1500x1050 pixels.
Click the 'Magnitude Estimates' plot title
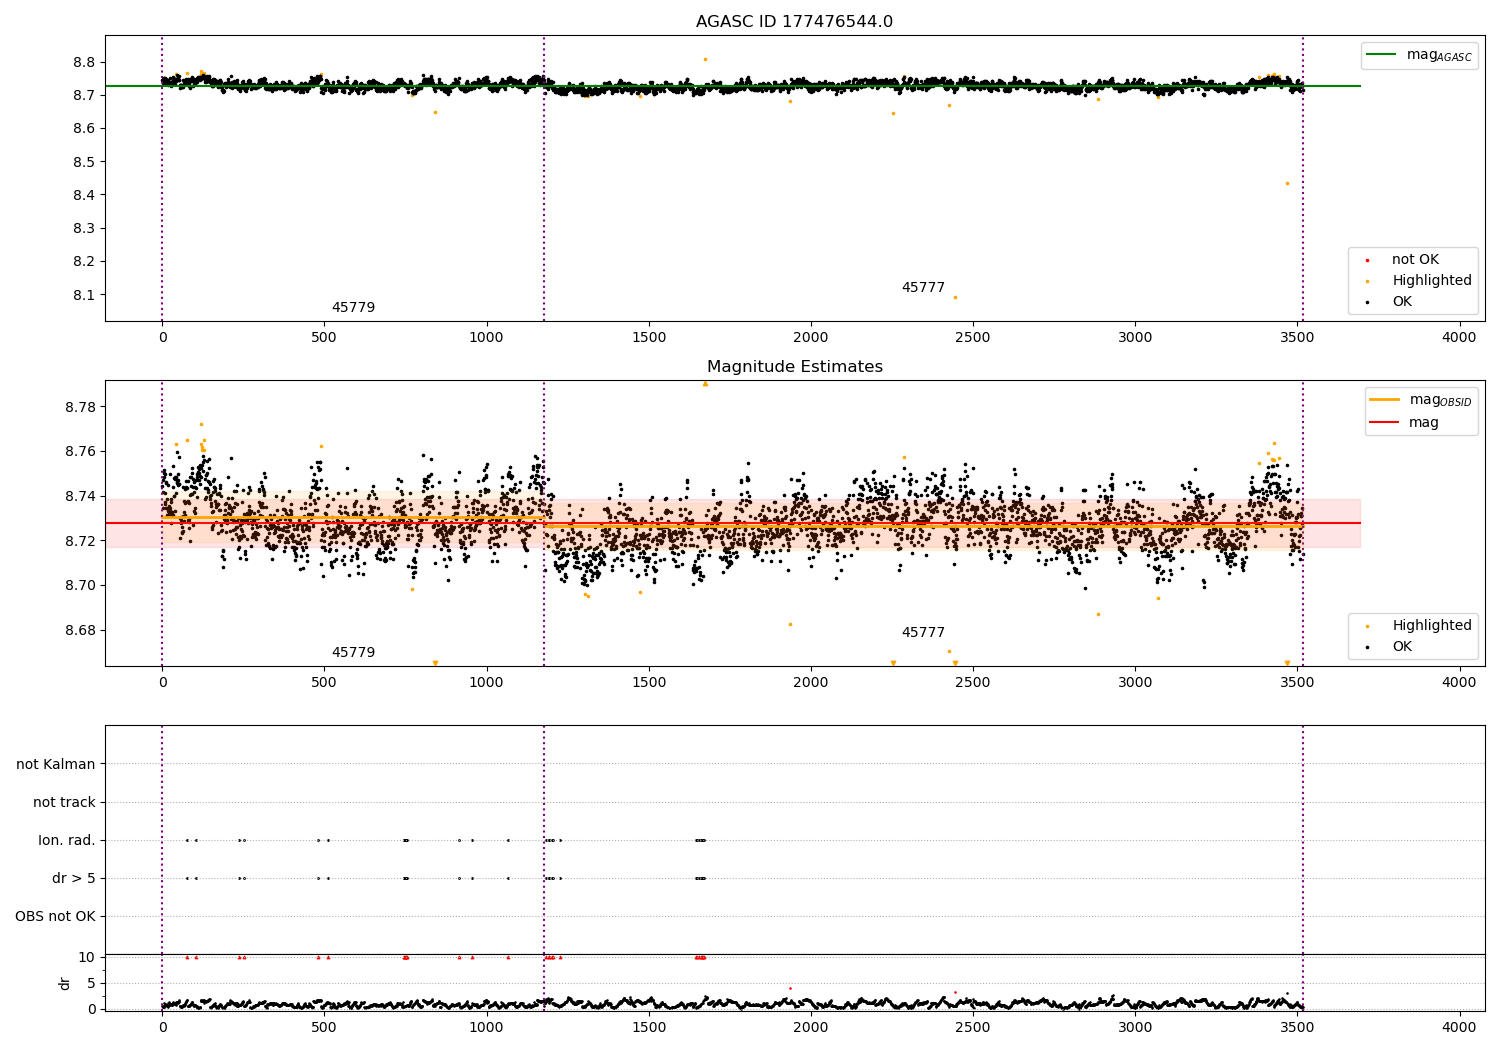pyautogui.click(x=795, y=367)
